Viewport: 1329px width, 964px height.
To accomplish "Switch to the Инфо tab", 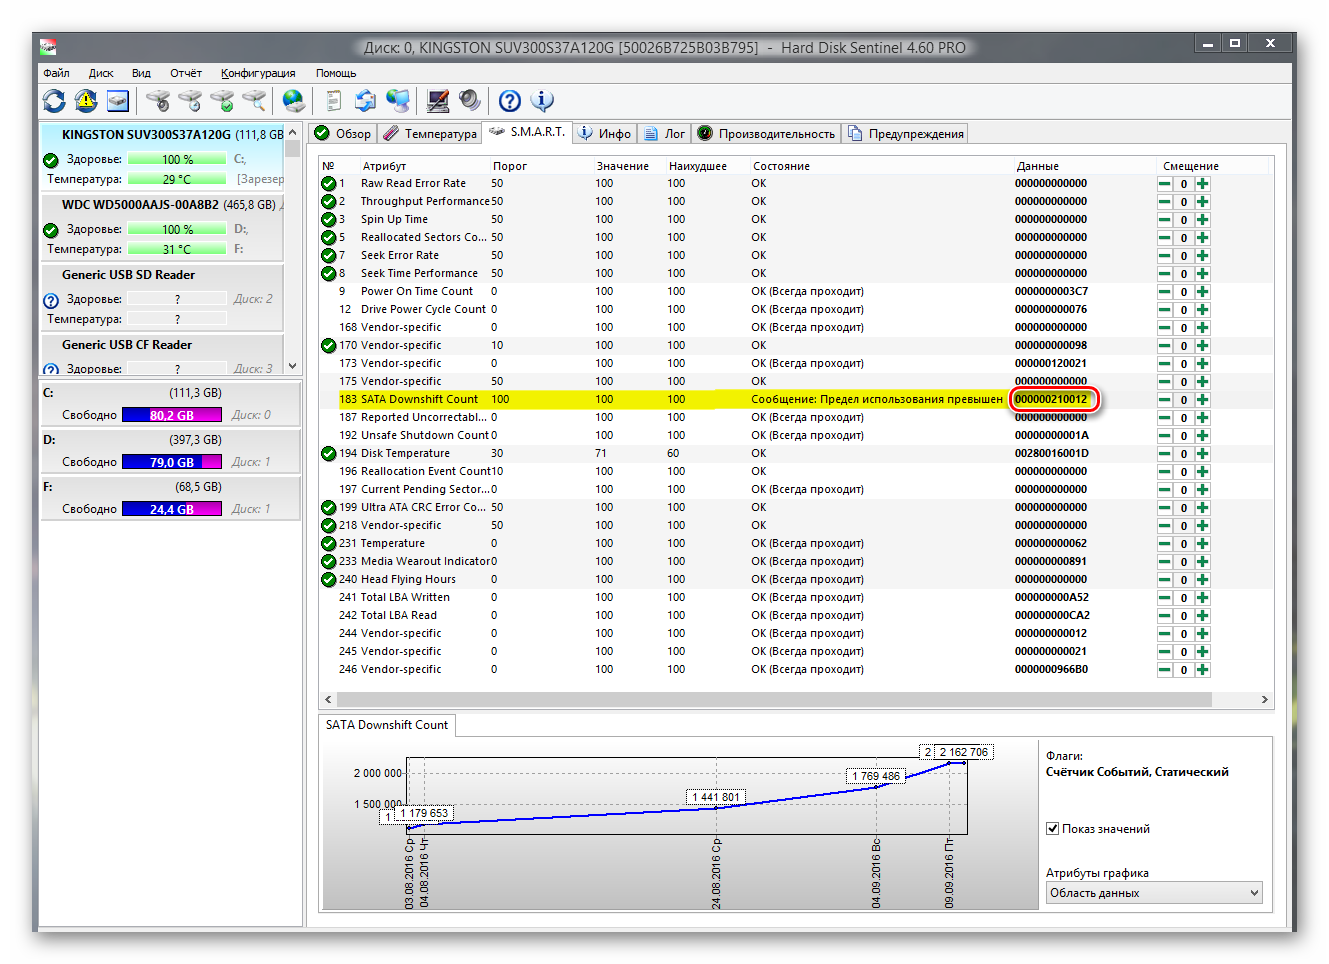I will [x=605, y=134].
